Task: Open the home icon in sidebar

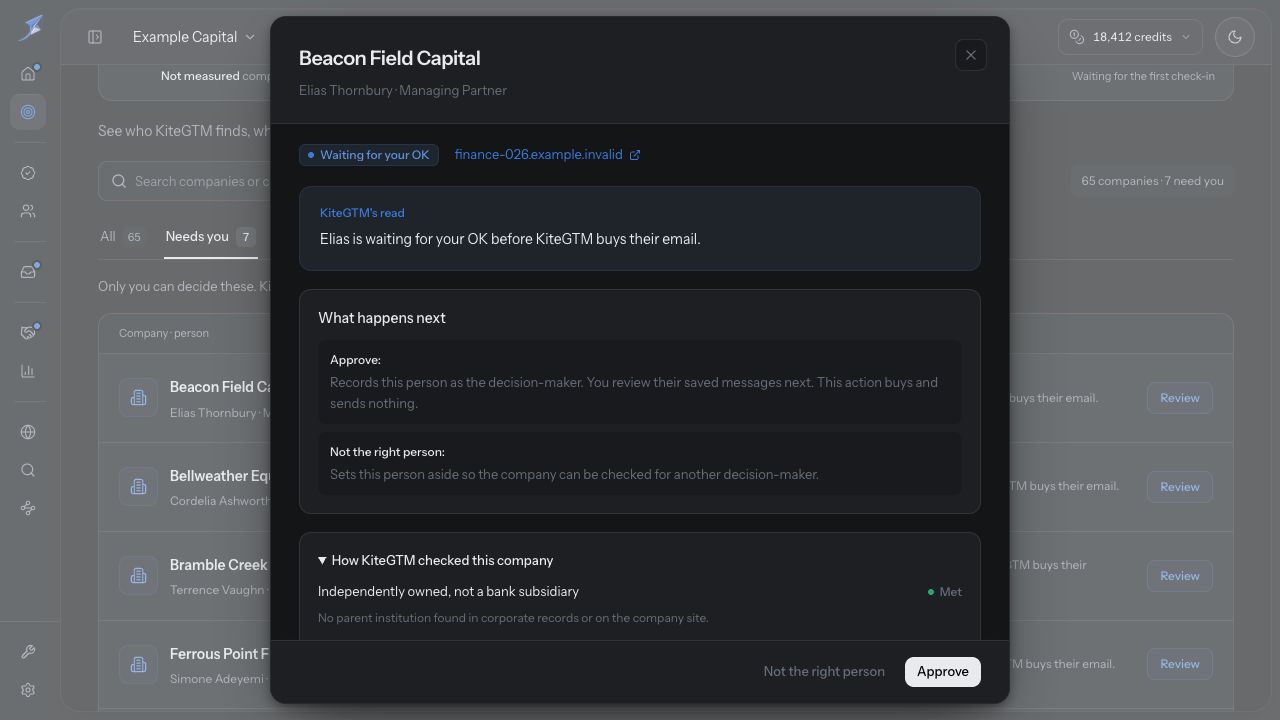Action: click(28, 73)
